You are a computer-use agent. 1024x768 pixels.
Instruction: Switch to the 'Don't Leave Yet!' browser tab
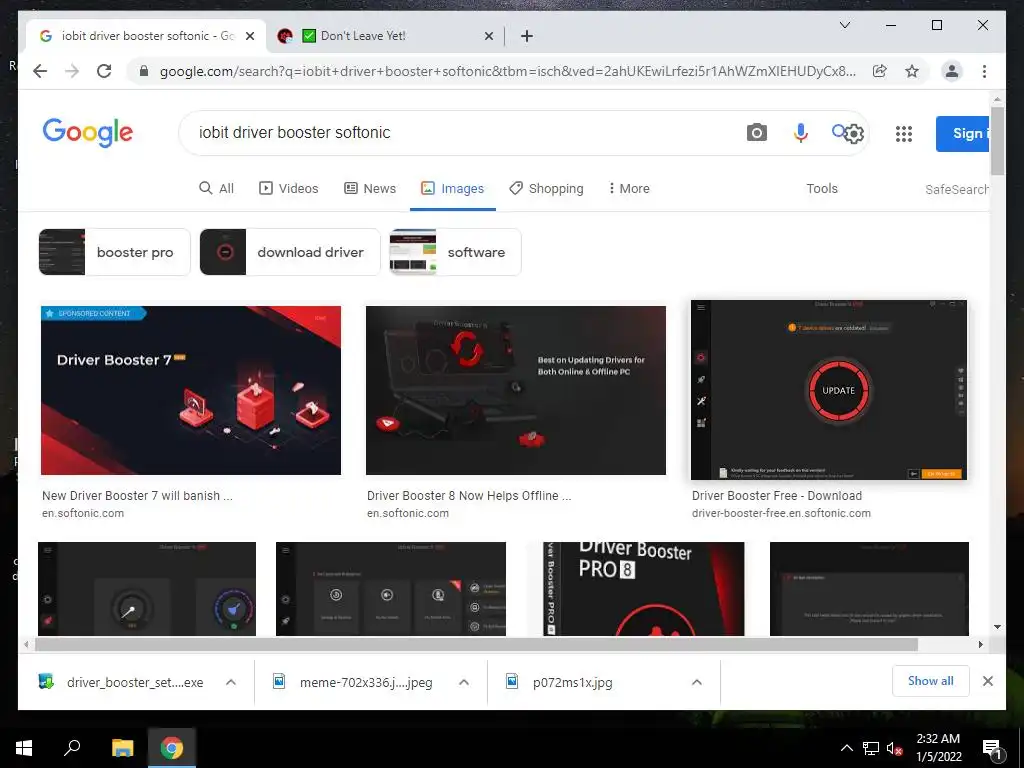[385, 36]
